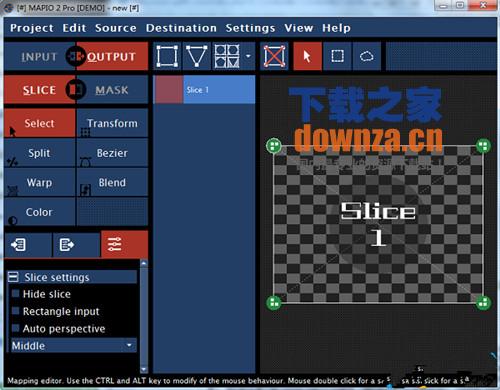Open the Middle dropdown list
This screenshot has width=500, height=390.
point(73,345)
